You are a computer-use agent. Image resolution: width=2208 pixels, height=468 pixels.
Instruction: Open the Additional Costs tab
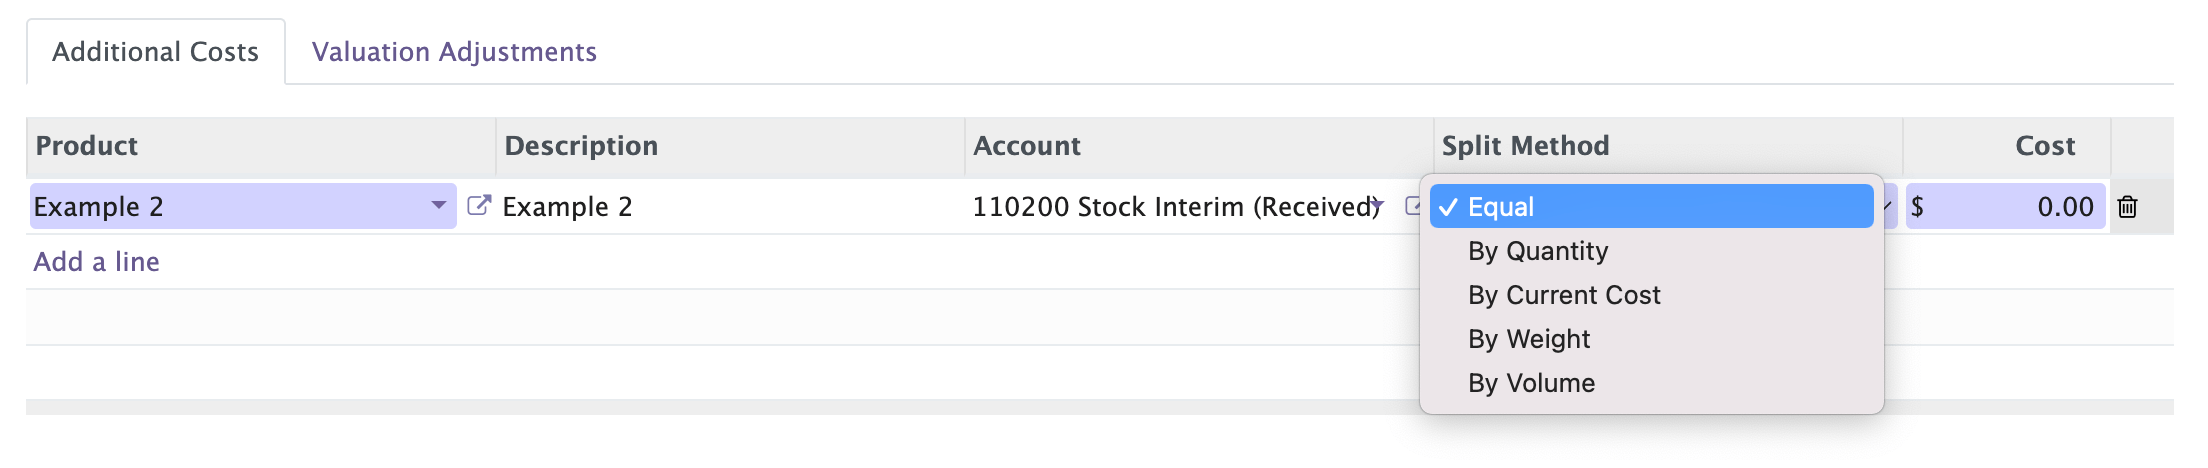click(155, 52)
